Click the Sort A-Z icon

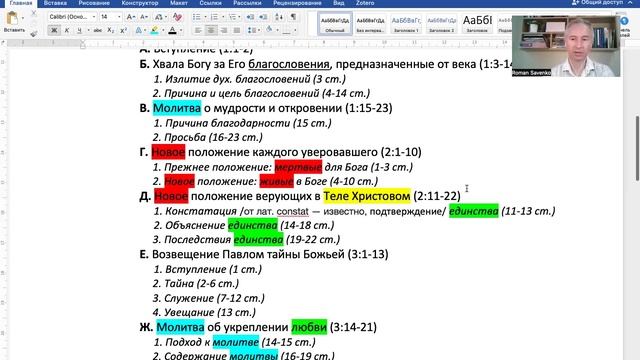click(279, 17)
